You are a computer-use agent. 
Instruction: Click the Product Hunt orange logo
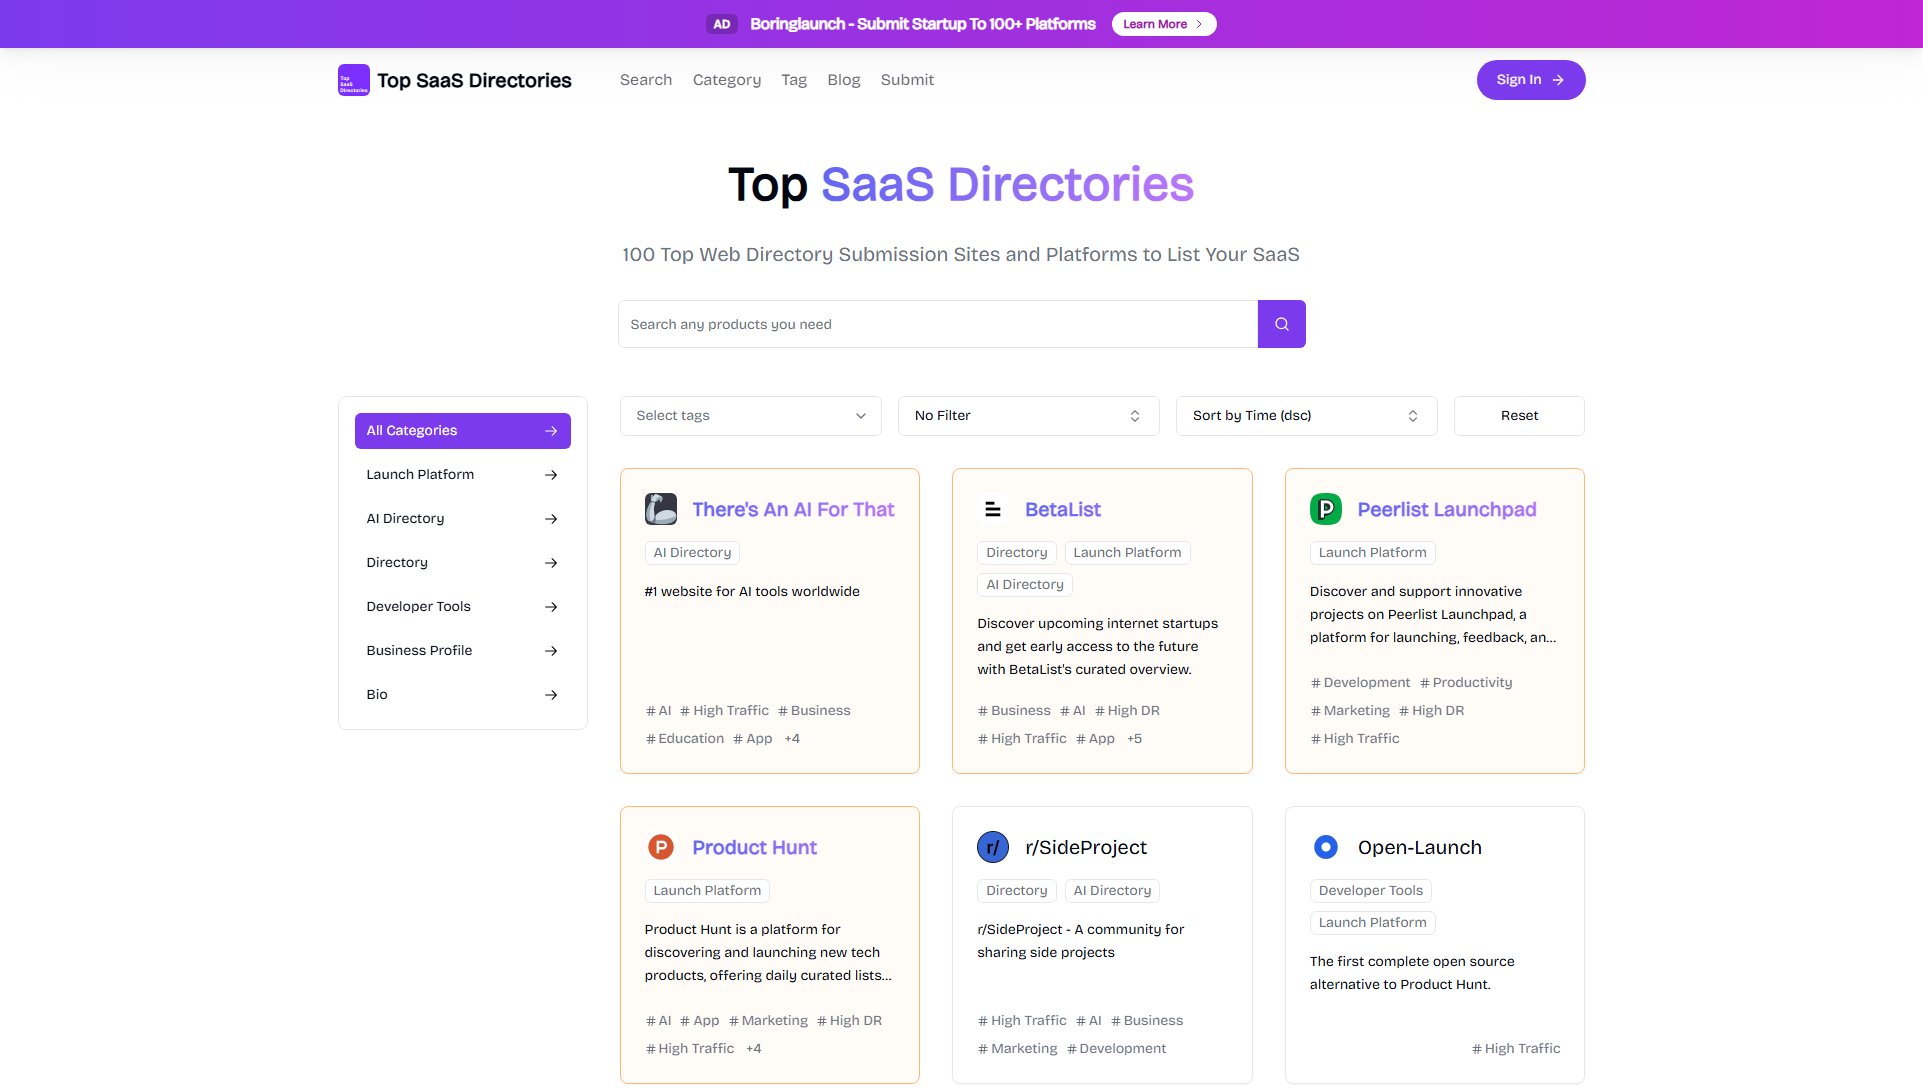[x=661, y=847]
